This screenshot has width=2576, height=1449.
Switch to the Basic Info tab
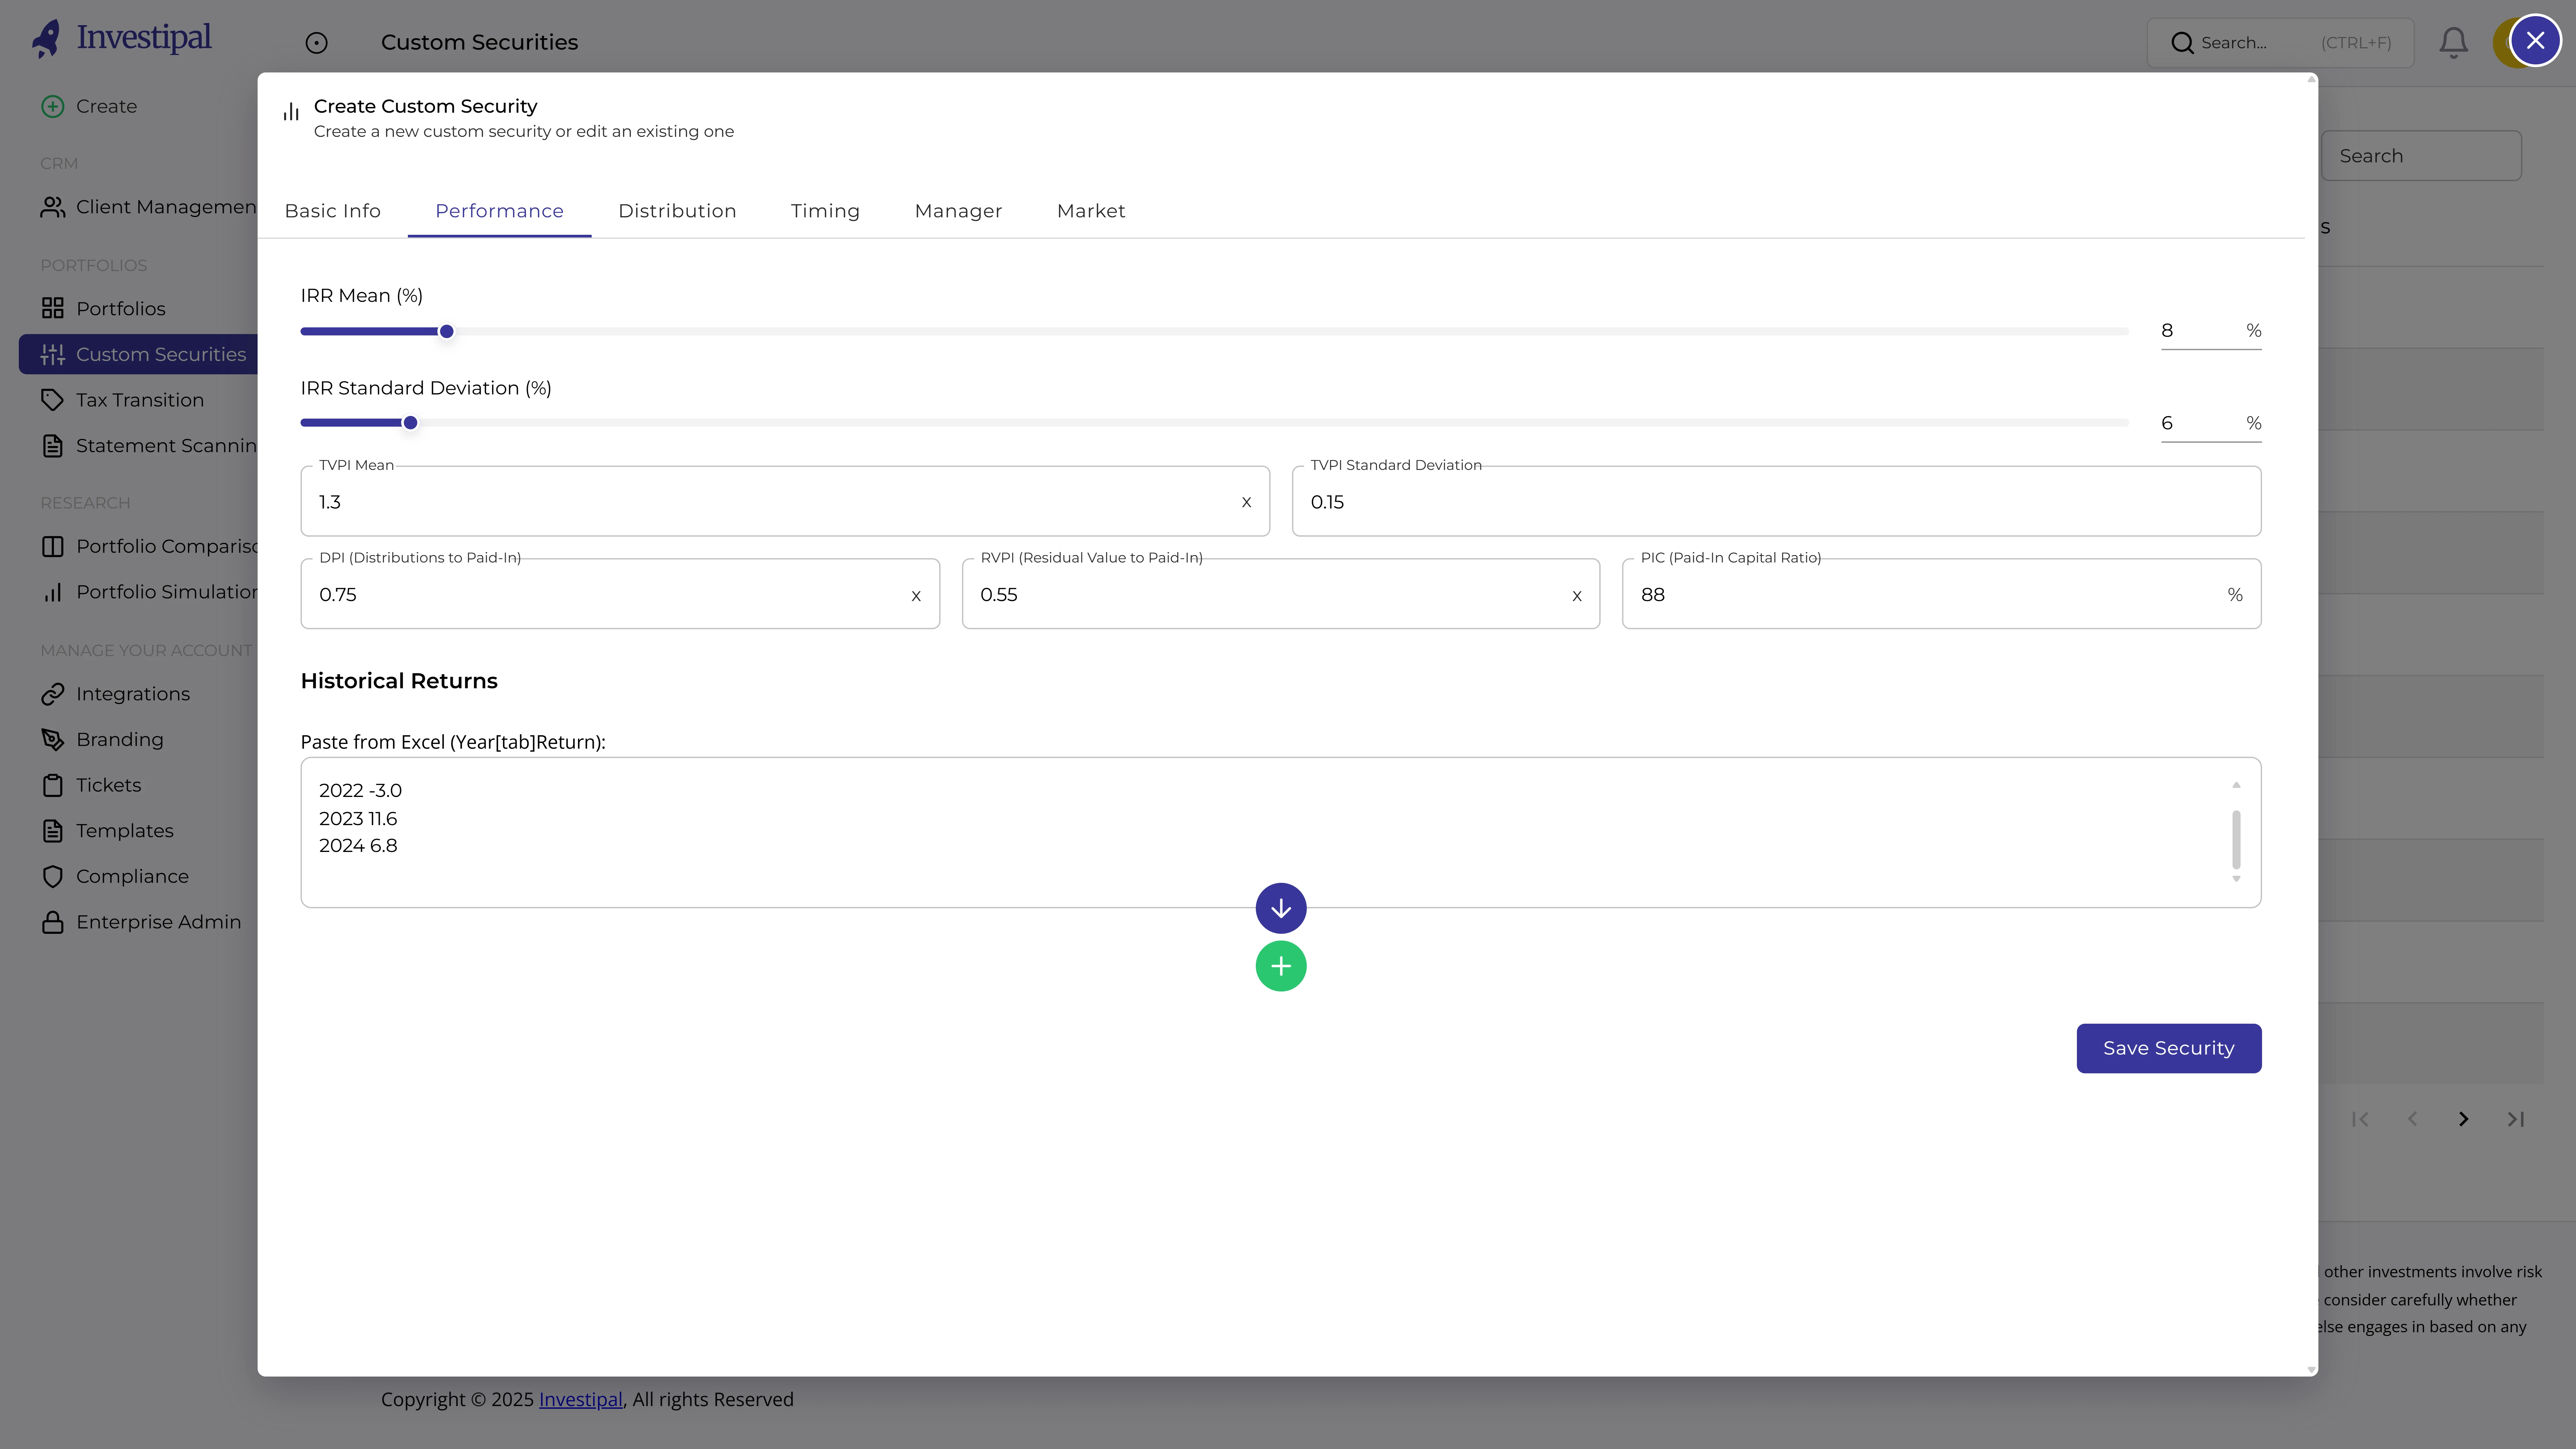click(333, 211)
